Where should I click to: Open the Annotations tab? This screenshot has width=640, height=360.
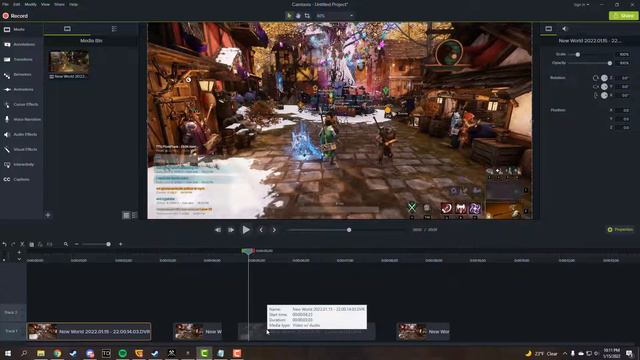pyautogui.click(x=22, y=44)
